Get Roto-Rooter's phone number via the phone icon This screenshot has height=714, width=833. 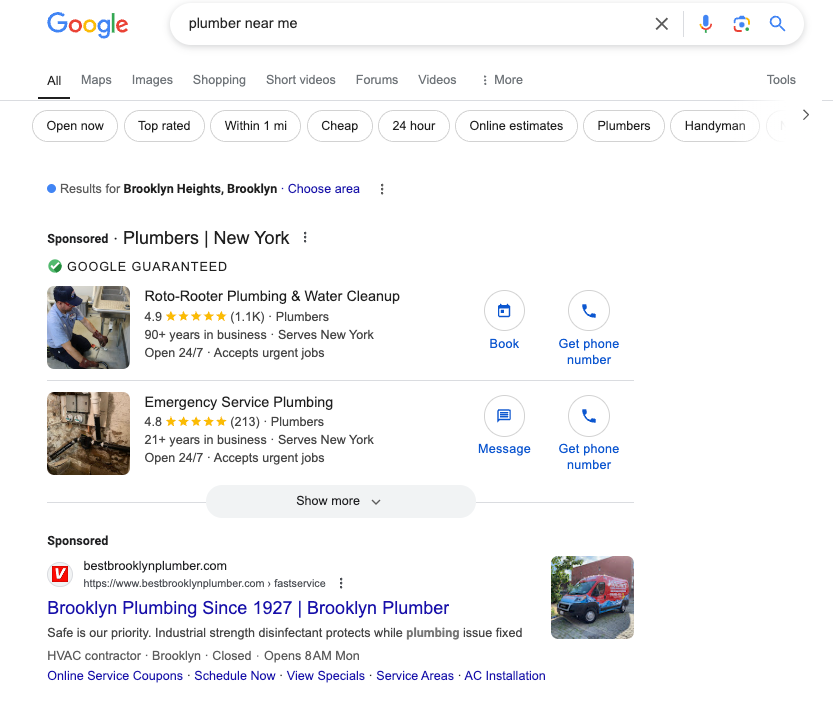[589, 311]
